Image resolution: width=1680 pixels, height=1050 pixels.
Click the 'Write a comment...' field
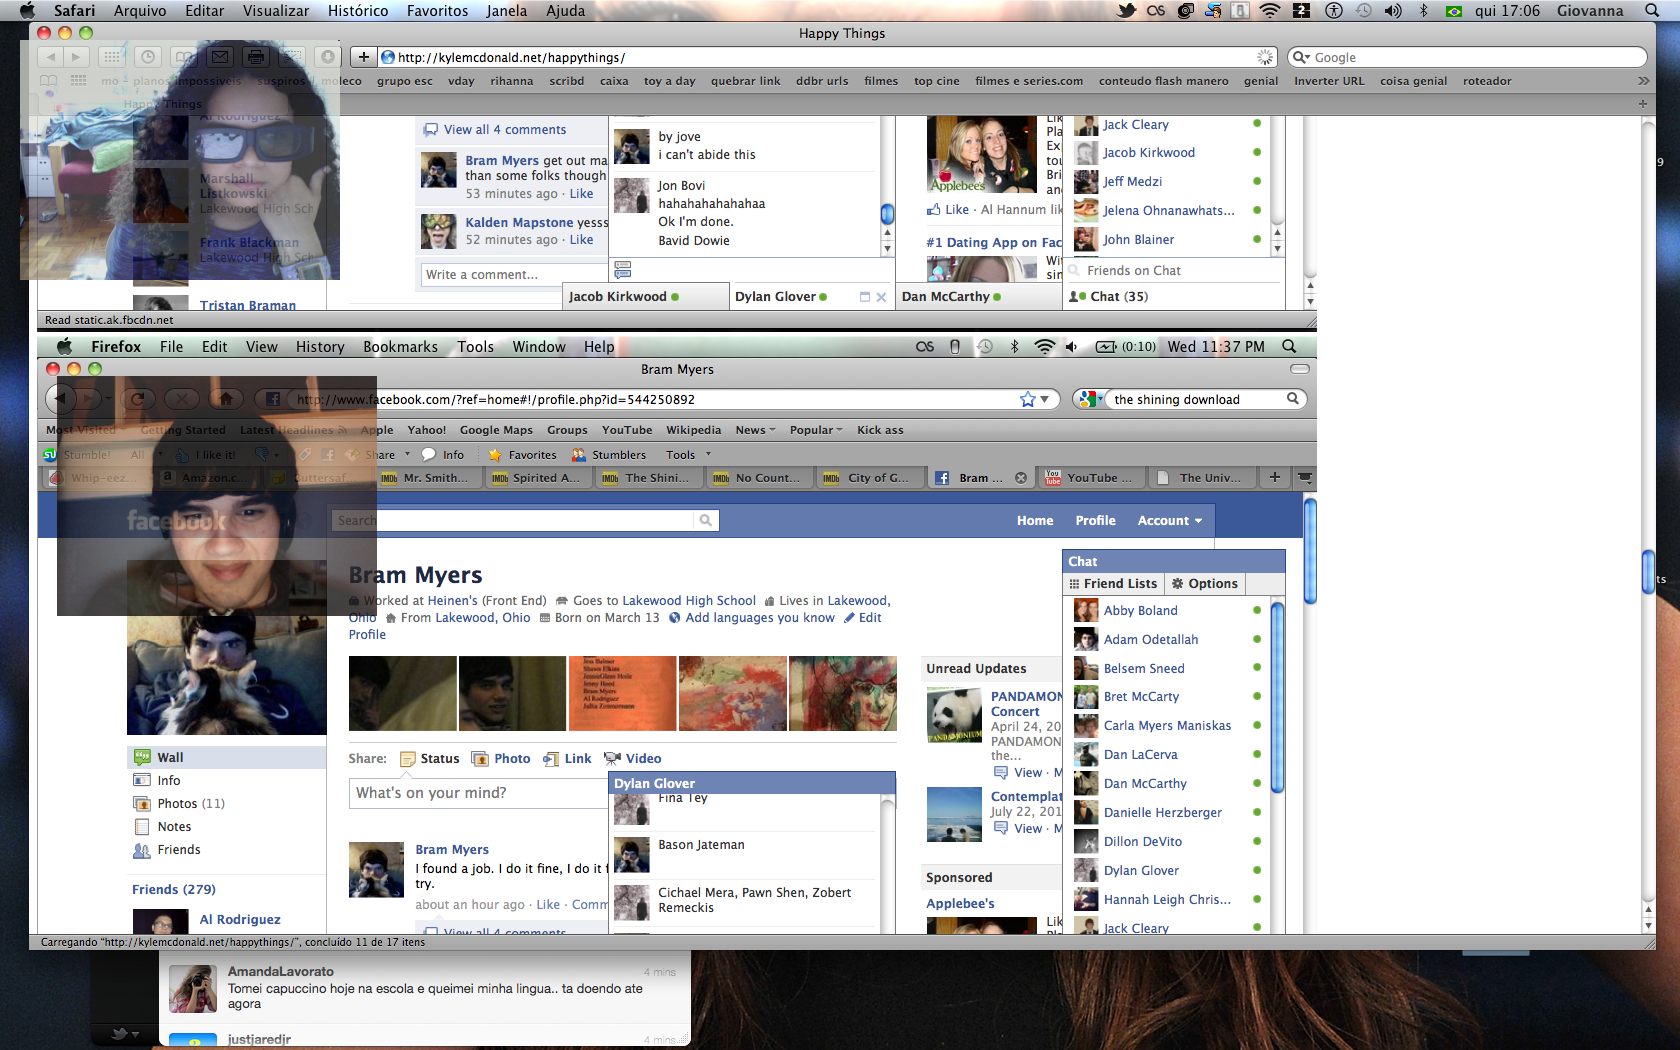click(x=514, y=275)
